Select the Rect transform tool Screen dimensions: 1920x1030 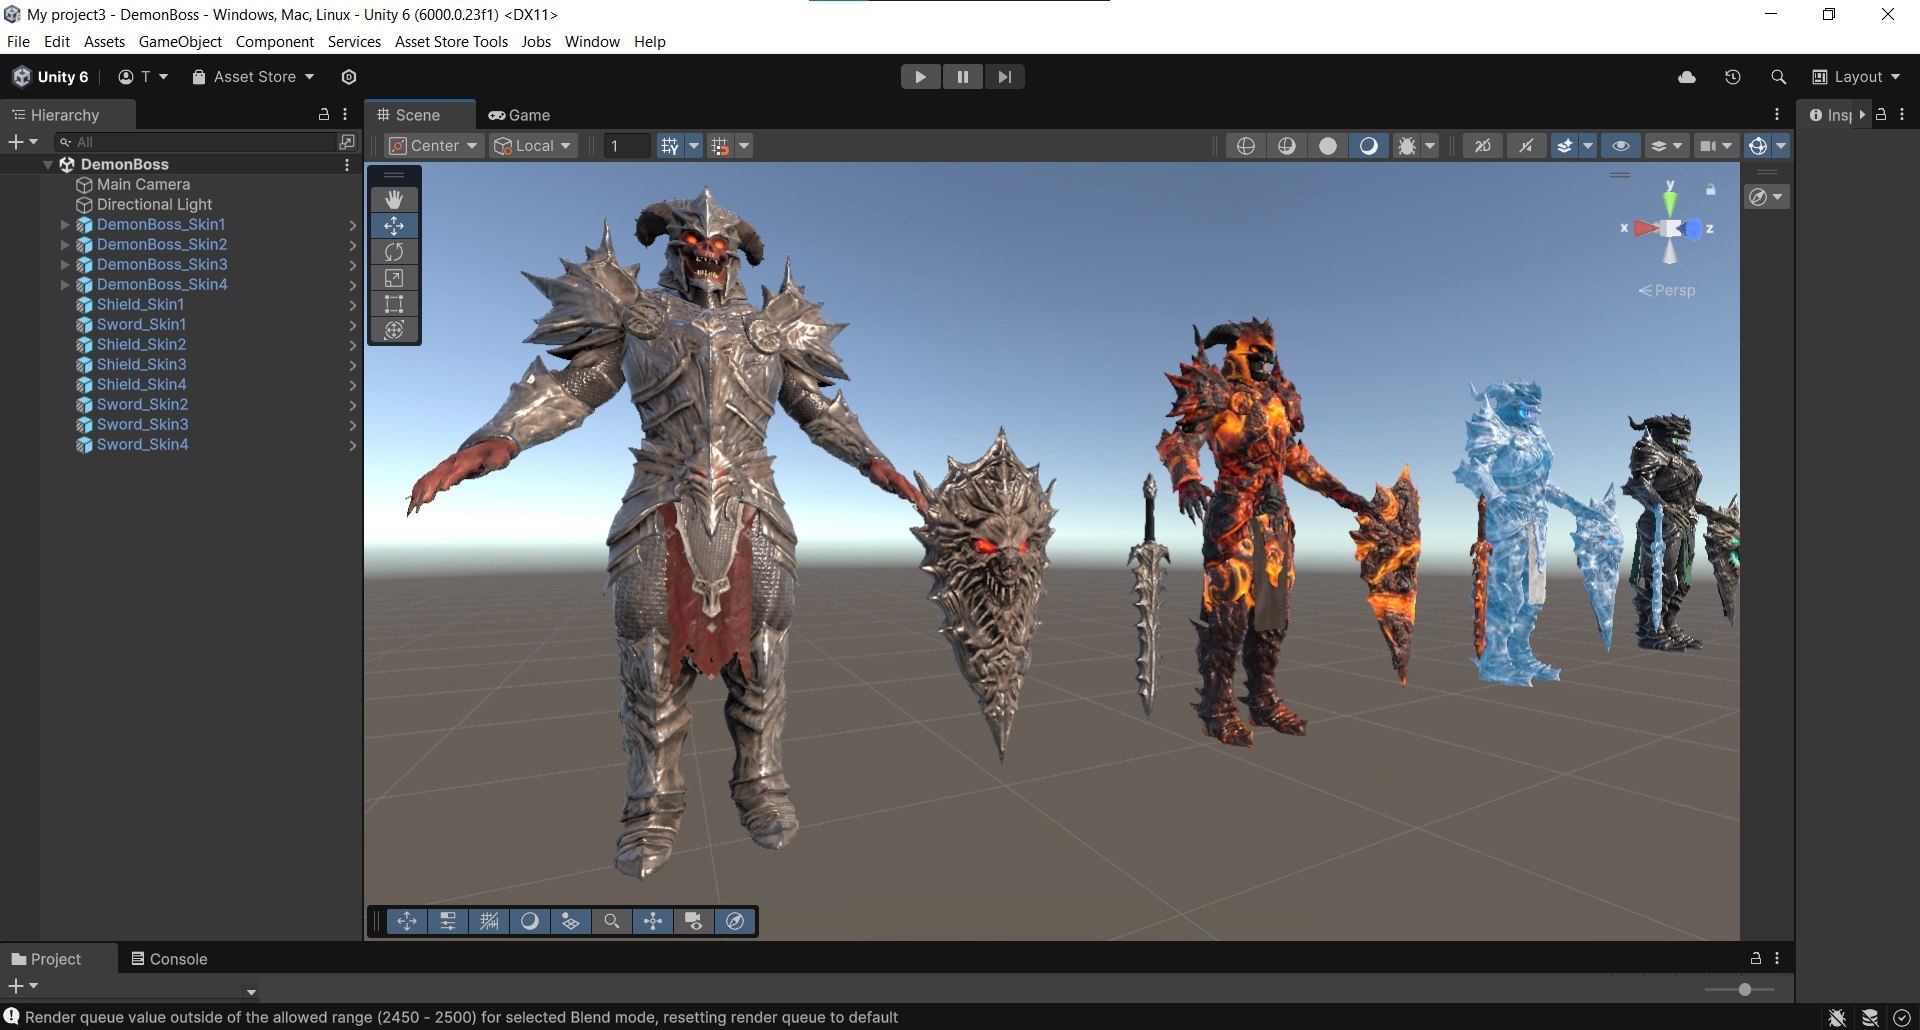pyautogui.click(x=394, y=304)
